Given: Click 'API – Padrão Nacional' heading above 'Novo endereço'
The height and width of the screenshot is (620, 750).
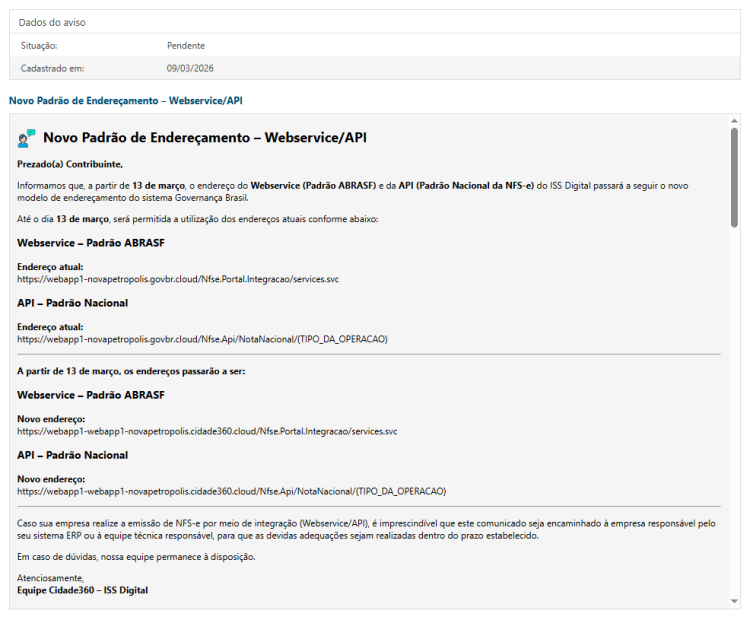Looking at the screenshot, I should click(73, 455).
